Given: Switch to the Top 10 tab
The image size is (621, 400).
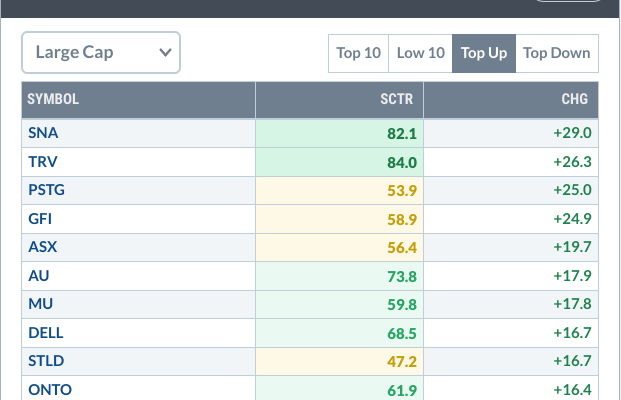Looking at the screenshot, I should tap(358, 53).
